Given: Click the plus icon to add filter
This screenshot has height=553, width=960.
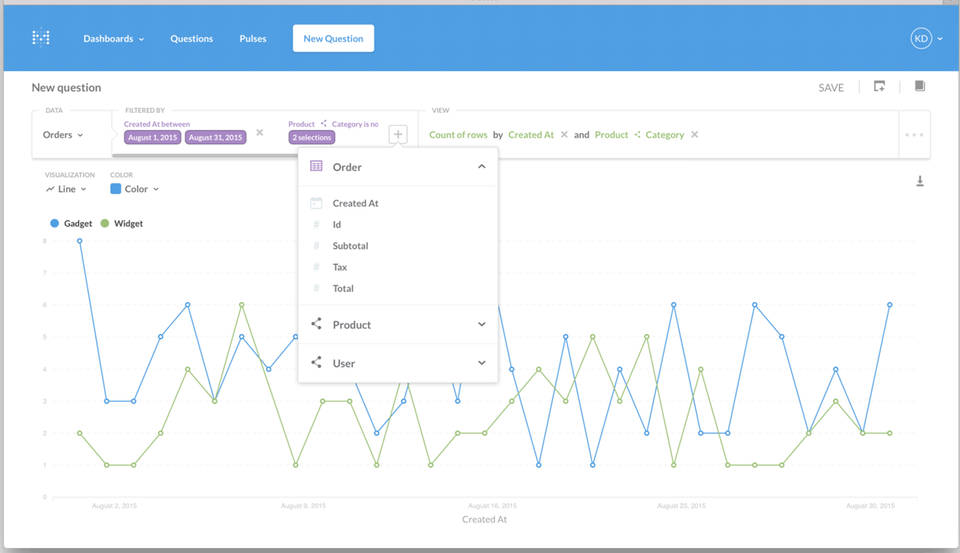Looking at the screenshot, I should click(x=397, y=134).
